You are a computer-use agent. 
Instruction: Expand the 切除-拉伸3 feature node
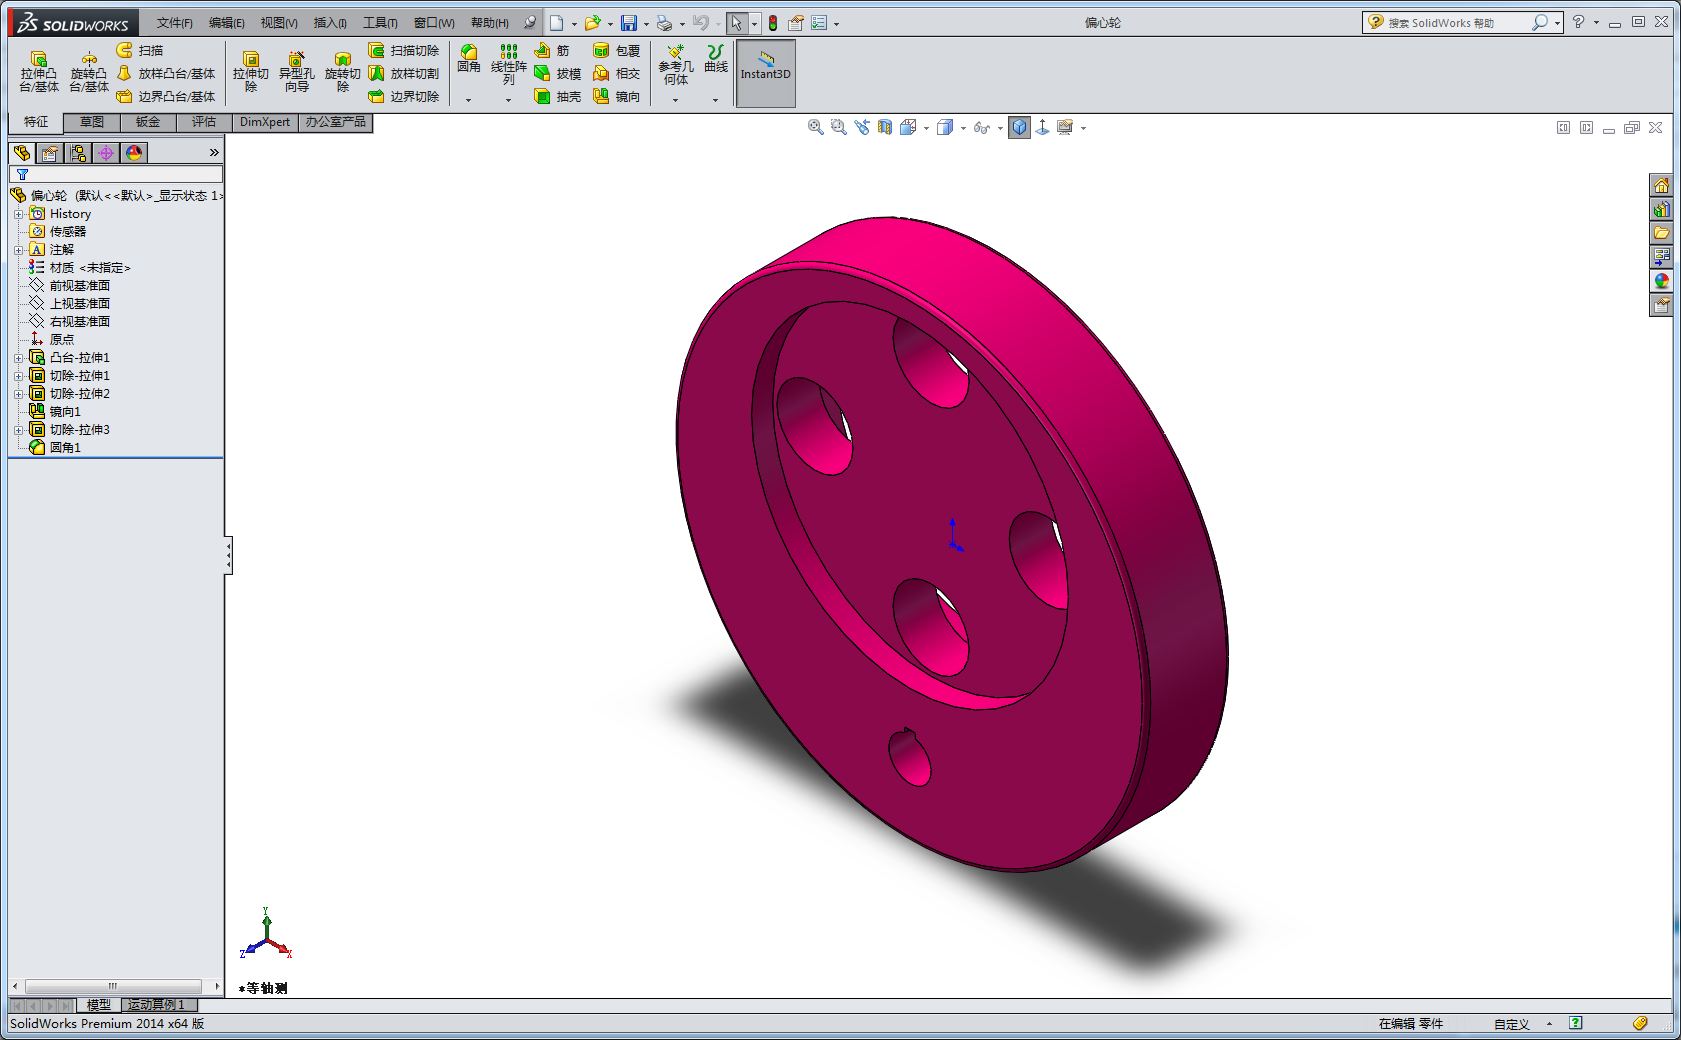pyautogui.click(x=18, y=430)
